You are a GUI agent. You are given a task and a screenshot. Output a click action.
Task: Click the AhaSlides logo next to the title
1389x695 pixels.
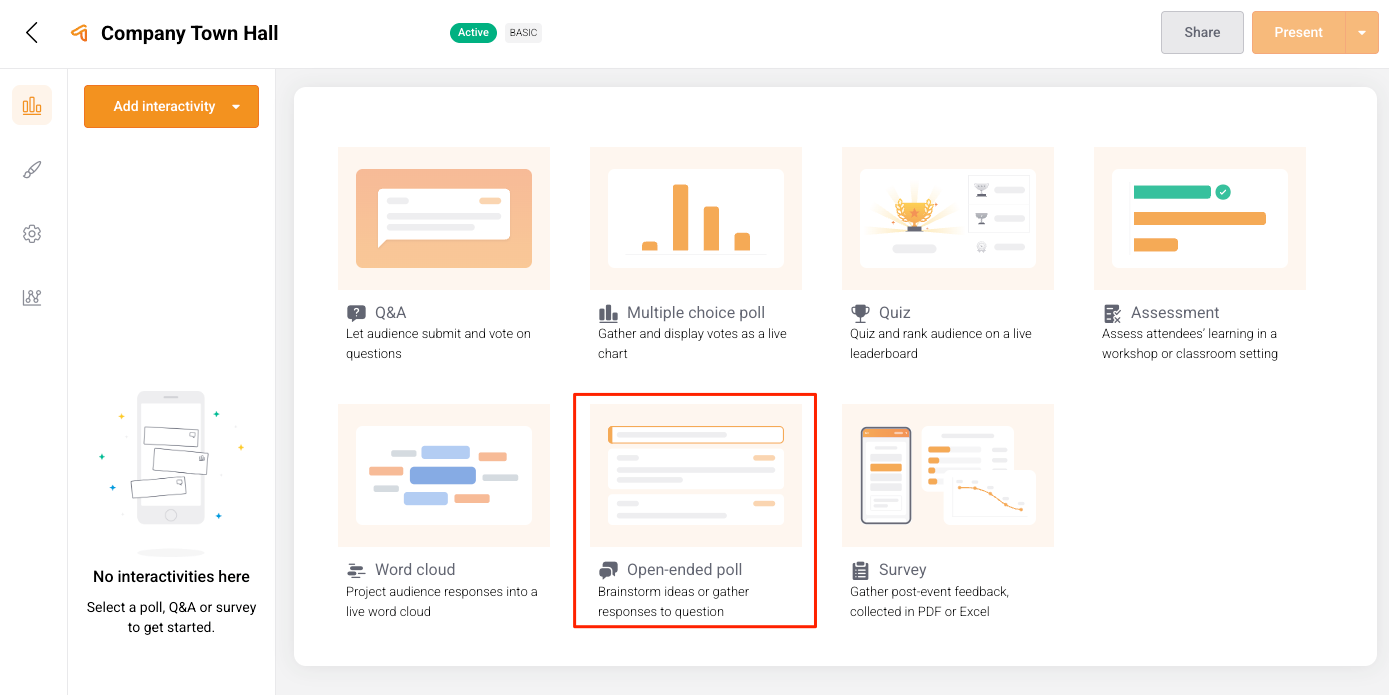[80, 32]
